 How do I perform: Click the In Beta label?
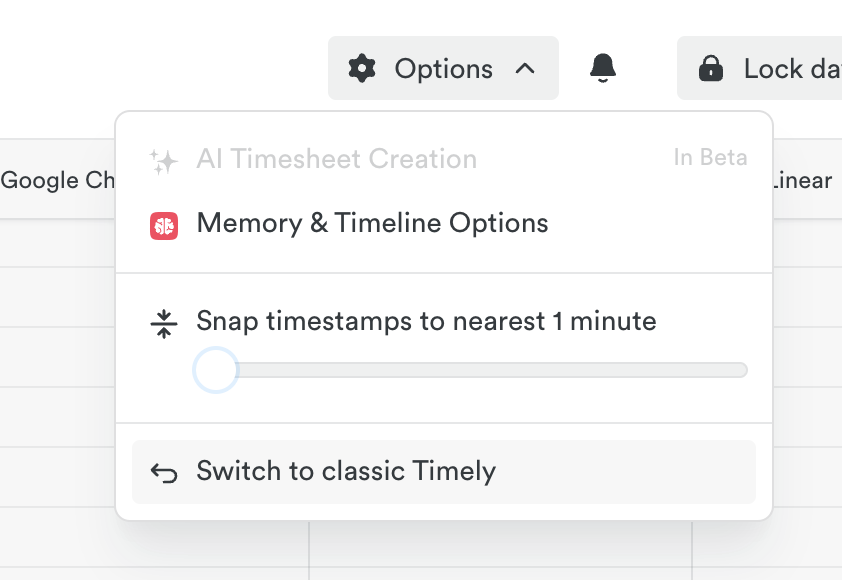point(710,157)
